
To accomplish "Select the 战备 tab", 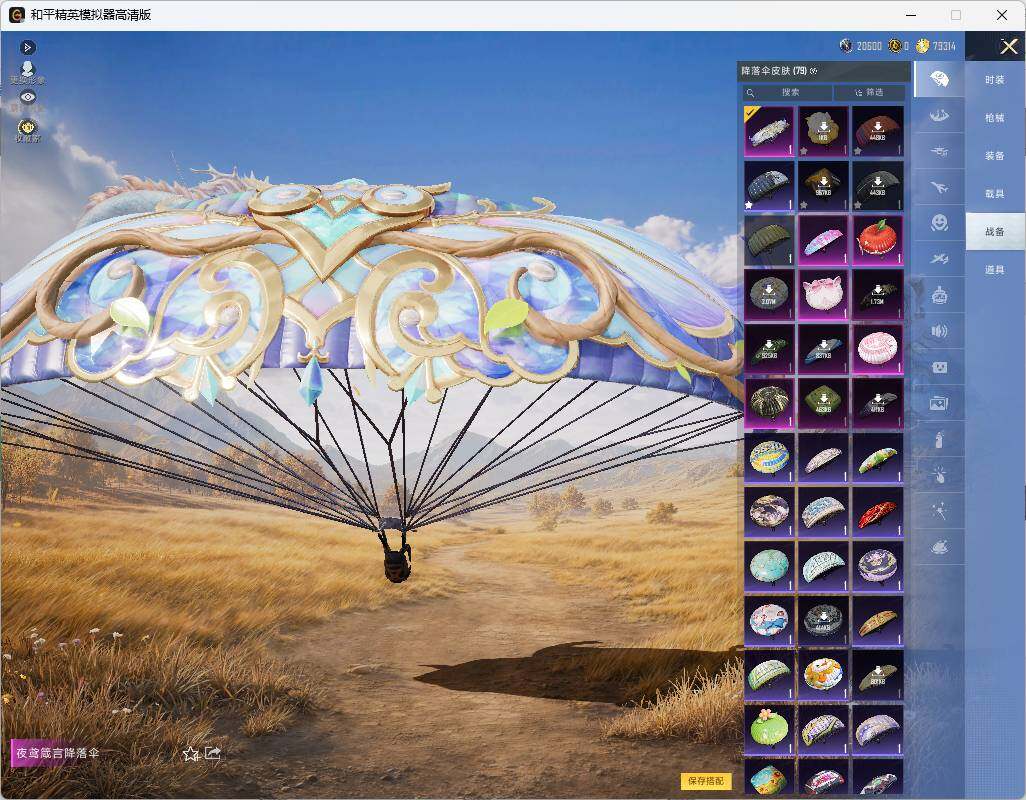I will click(x=995, y=232).
